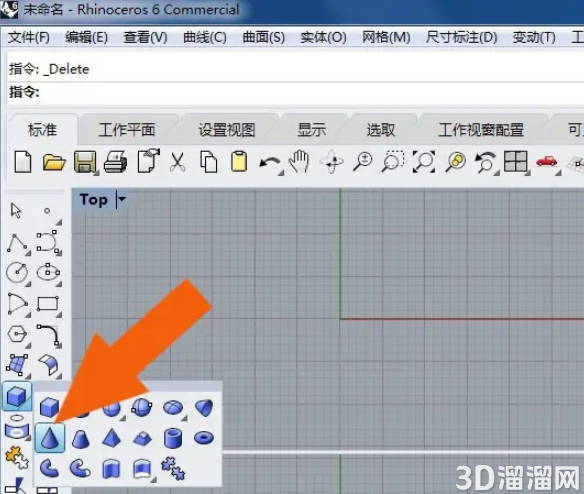Click the Zoom Extents icon
This screenshot has width=584, height=494.
point(424,162)
